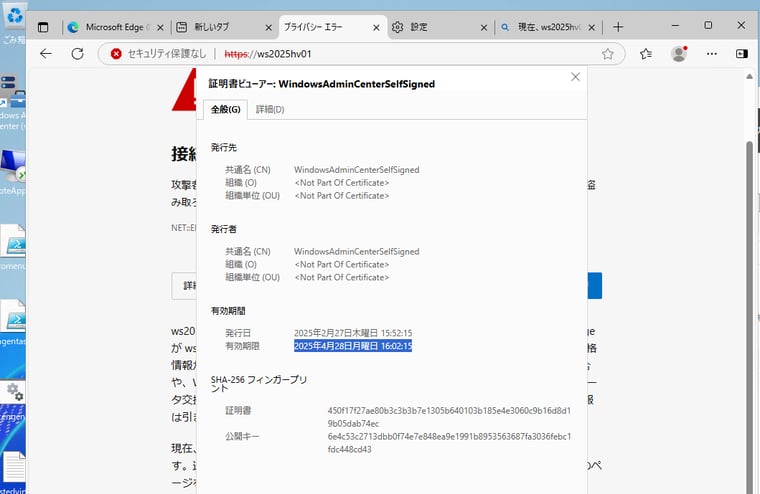Go back with the back arrow

[46, 54]
